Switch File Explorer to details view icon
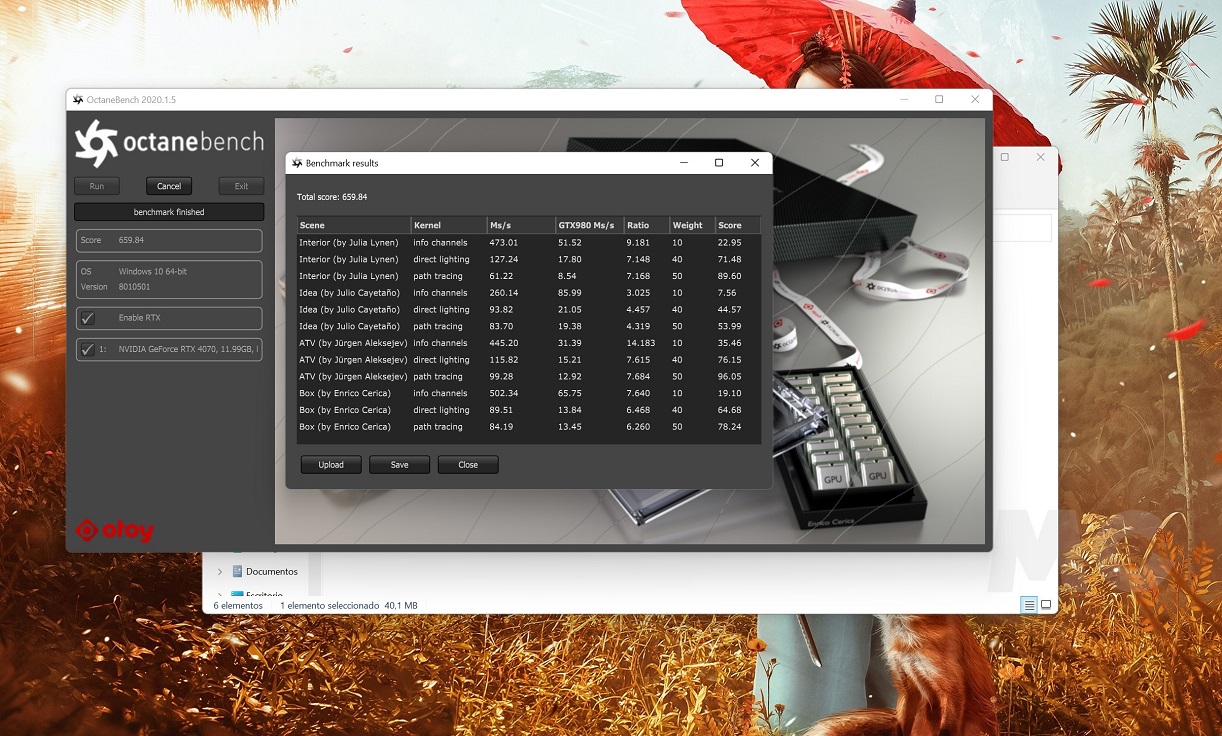Screen dimensions: 1222x736 1028,605
